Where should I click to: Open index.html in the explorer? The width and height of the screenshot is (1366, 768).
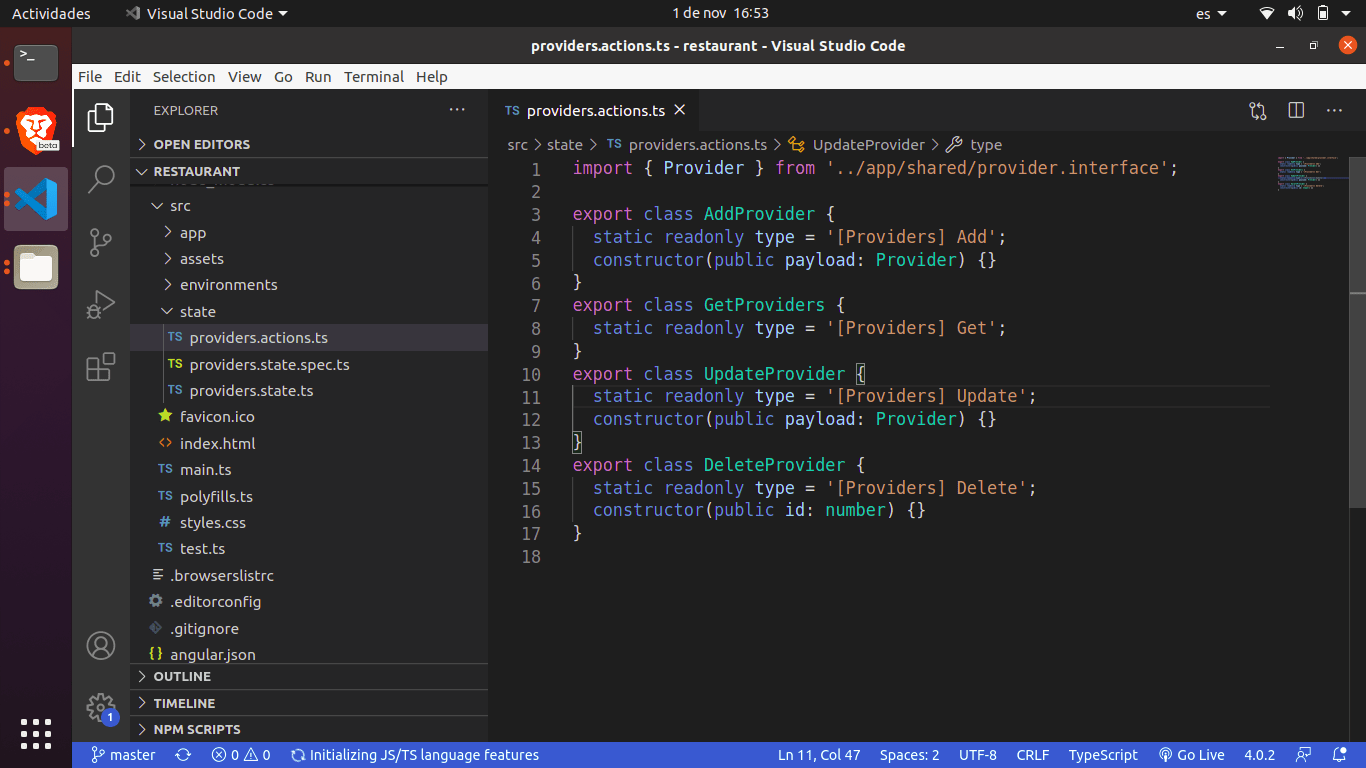pos(309,443)
